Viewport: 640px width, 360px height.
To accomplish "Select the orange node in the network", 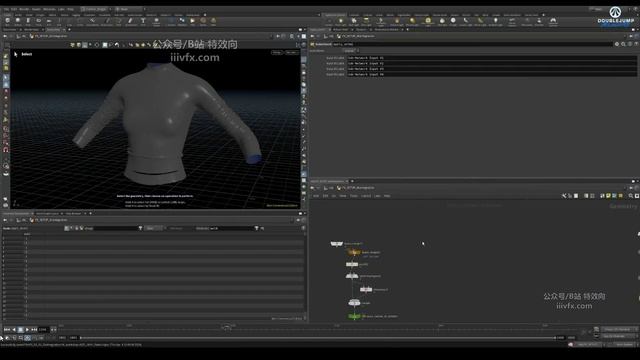I will 354,253.
